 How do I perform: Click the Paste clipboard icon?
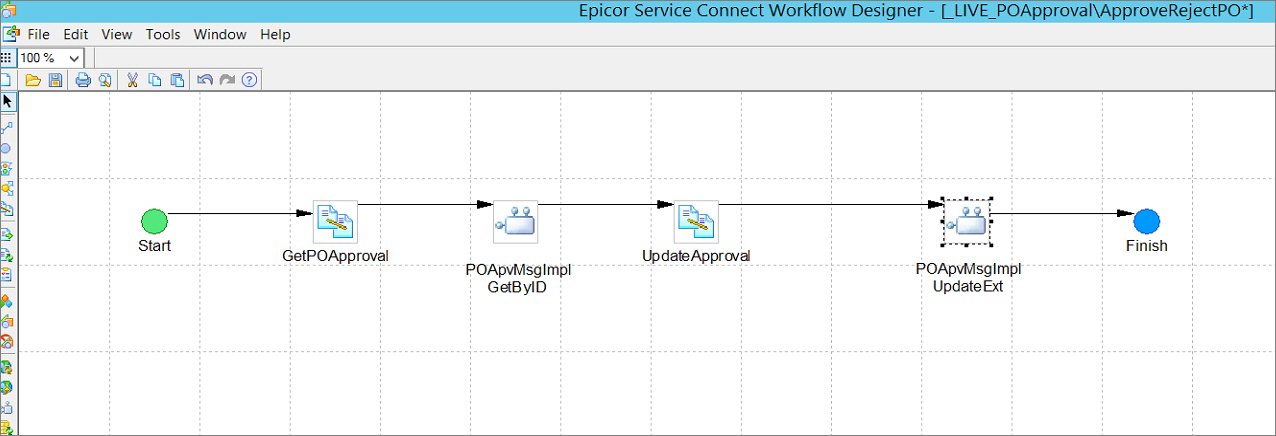coord(177,80)
